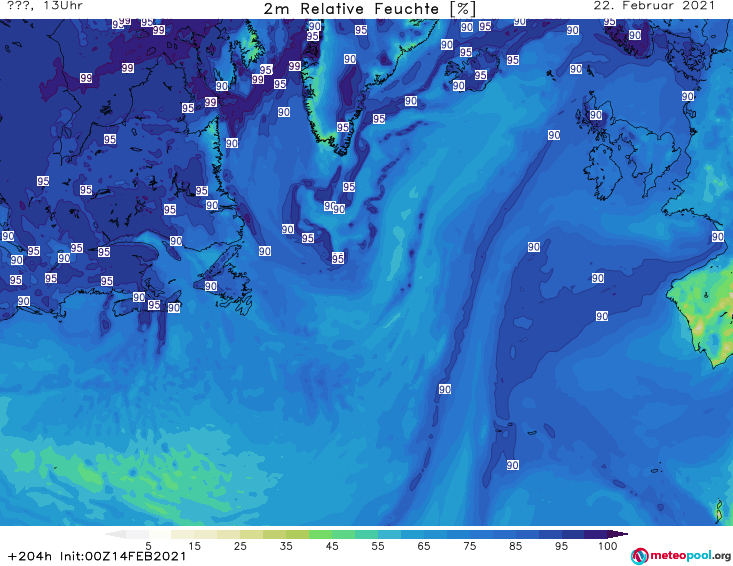The image size is (733, 566).
Task: Click the '75' tick on the color scale
Action: pyautogui.click(x=470, y=545)
